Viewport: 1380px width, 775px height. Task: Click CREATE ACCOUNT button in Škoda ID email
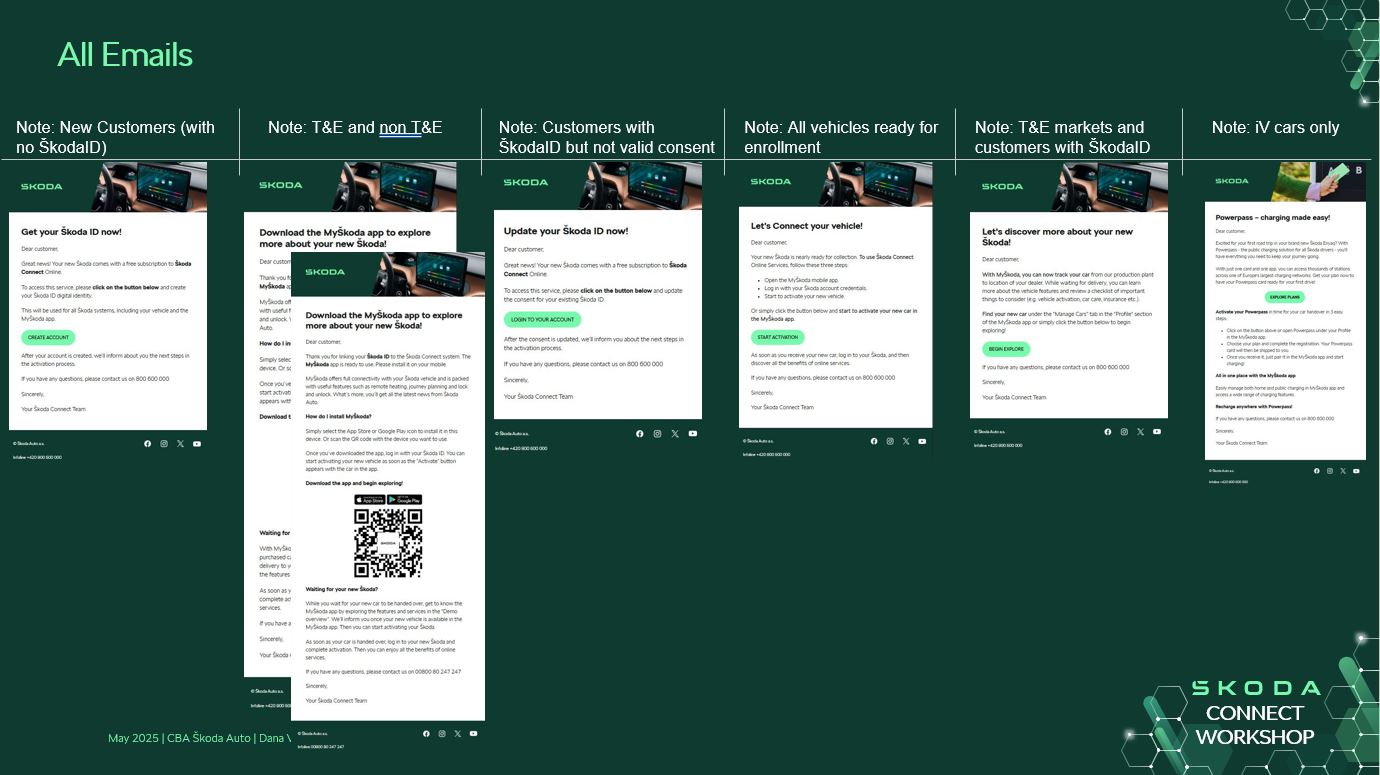click(x=48, y=338)
